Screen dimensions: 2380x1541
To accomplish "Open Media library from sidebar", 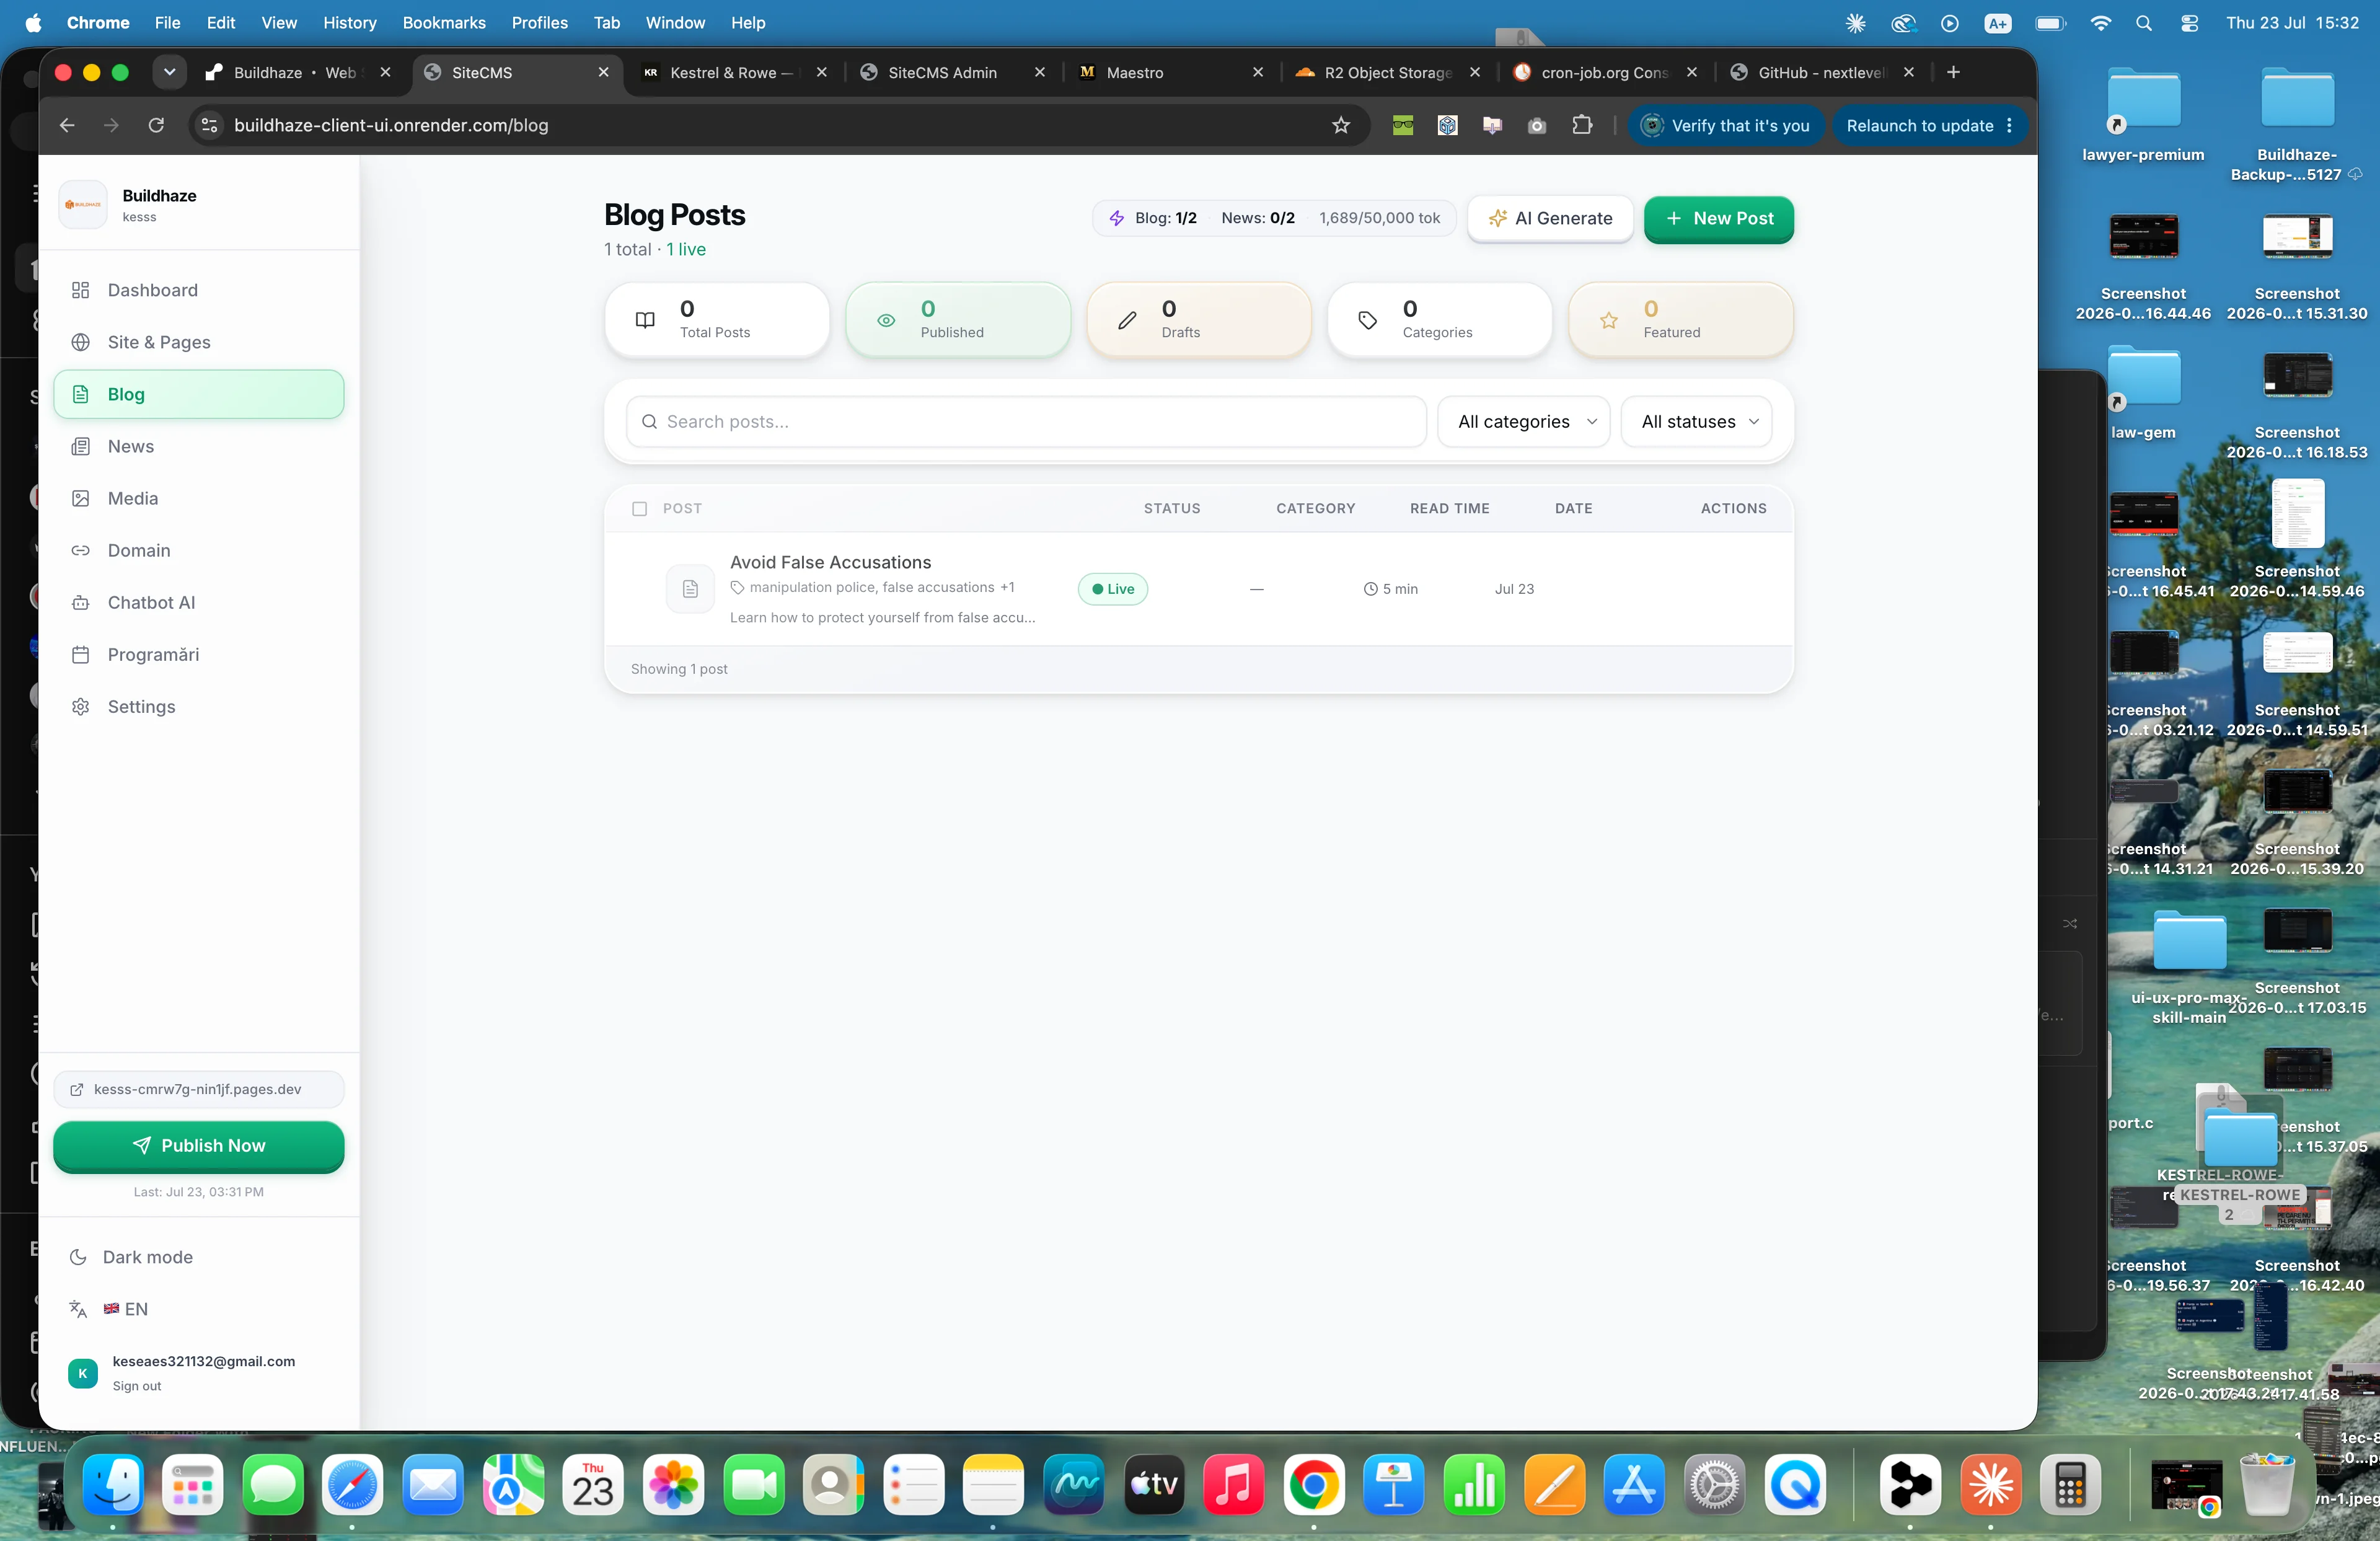I will point(198,498).
